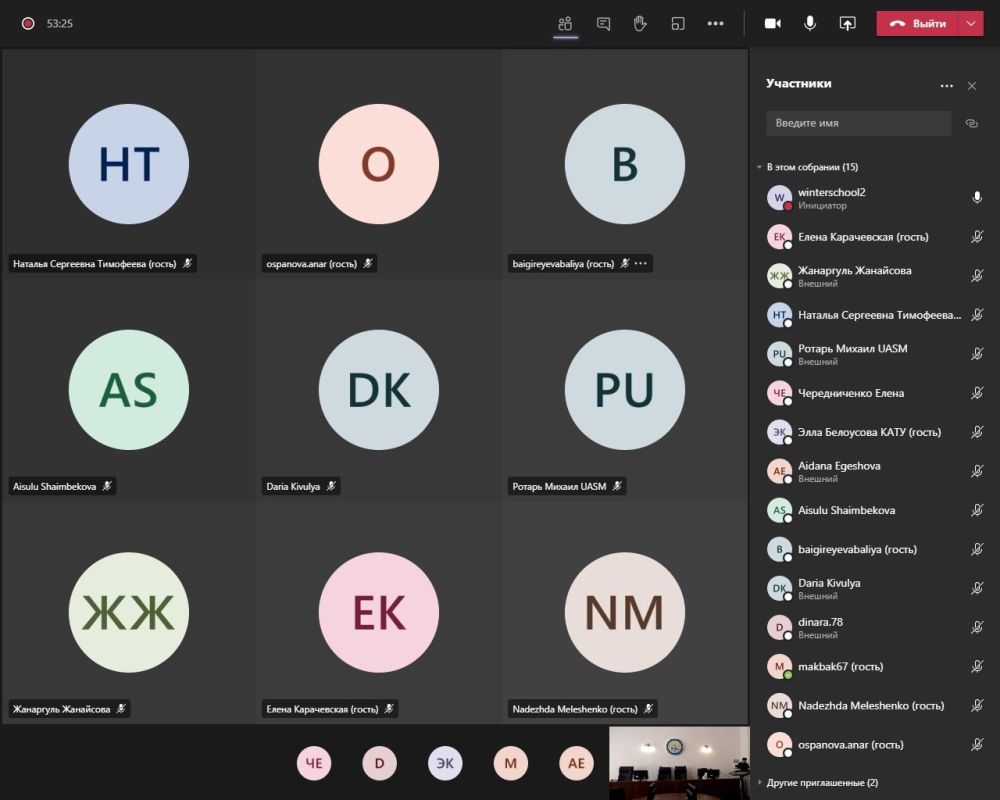Viewport: 1000px width, 800px height.
Task: Toggle the camera on or off
Action: point(772,24)
